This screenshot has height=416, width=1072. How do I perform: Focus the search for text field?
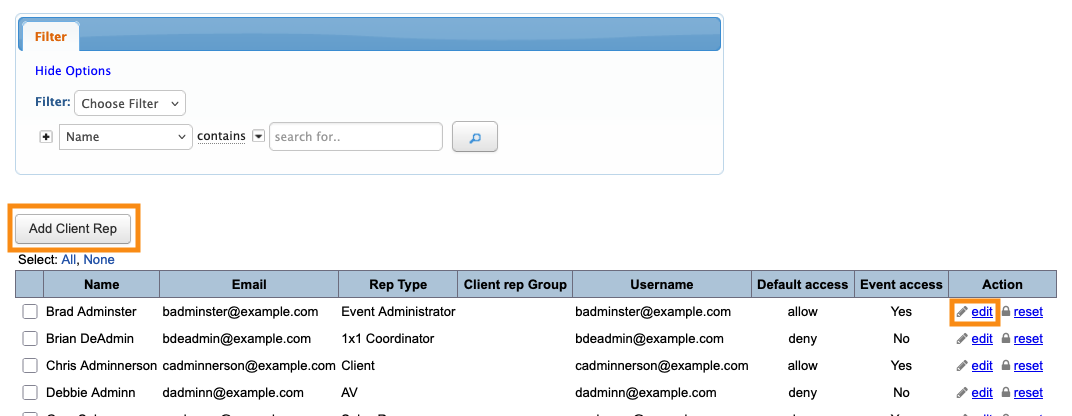(x=356, y=137)
